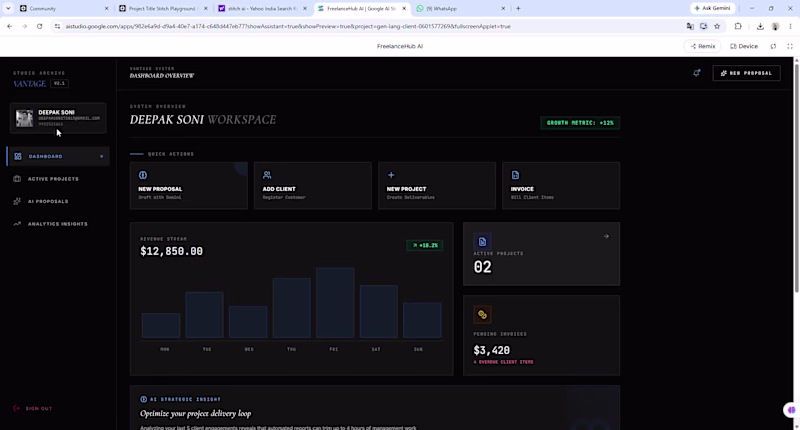Click the Analytics Insights trend sidebar icon

click(17, 223)
